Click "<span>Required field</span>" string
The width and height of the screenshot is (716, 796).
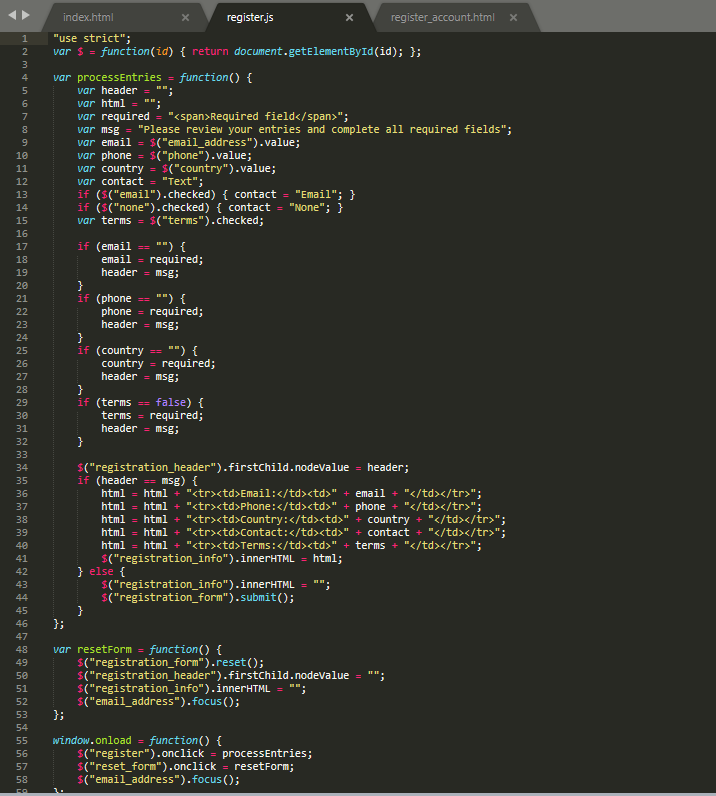point(255,117)
